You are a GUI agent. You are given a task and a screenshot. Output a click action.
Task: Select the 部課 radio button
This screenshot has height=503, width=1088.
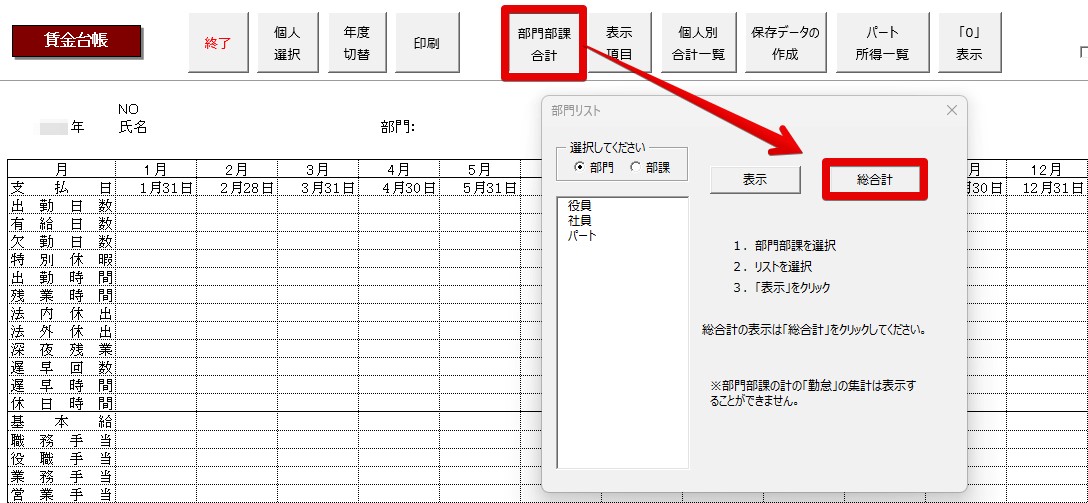[x=635, y=167]
